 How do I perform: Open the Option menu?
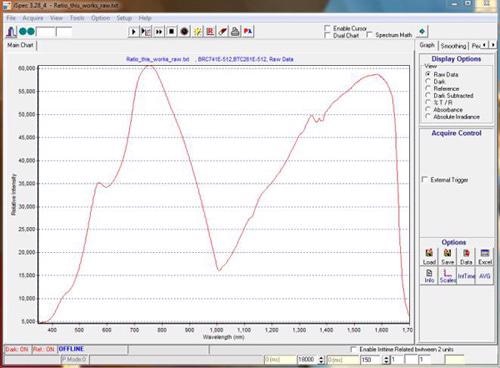[x=101, y=18]
